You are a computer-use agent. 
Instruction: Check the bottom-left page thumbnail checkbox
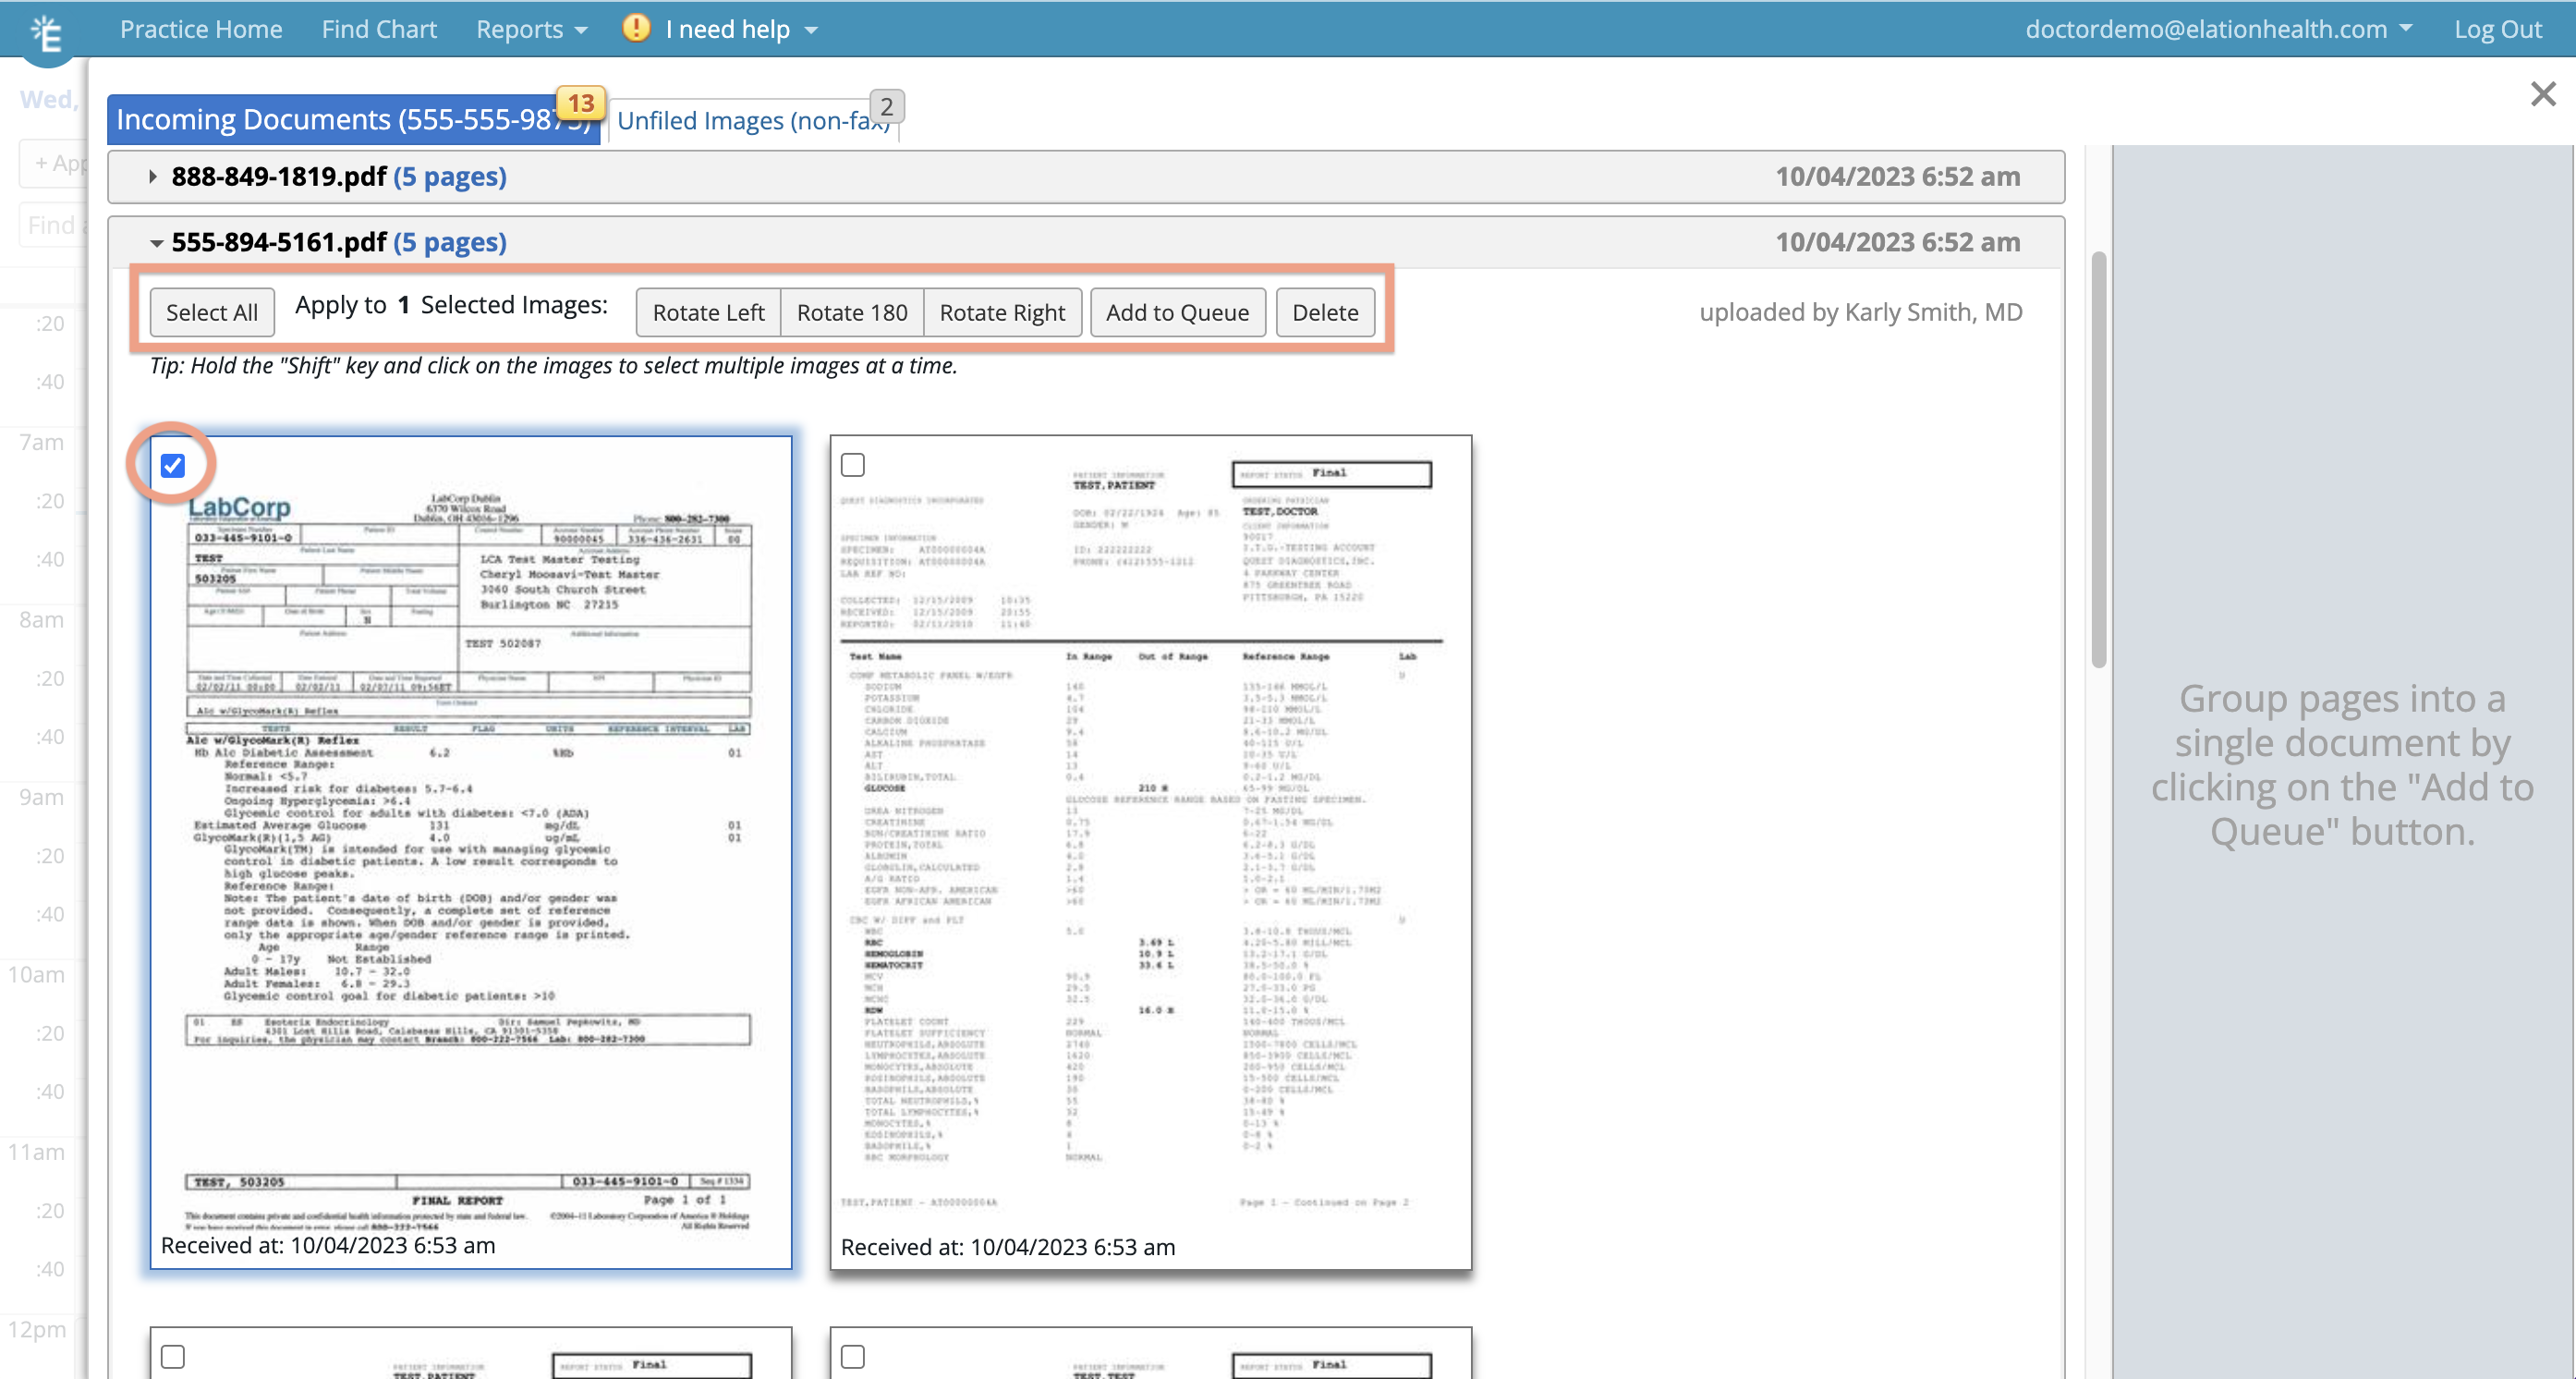coord(173,1357)
